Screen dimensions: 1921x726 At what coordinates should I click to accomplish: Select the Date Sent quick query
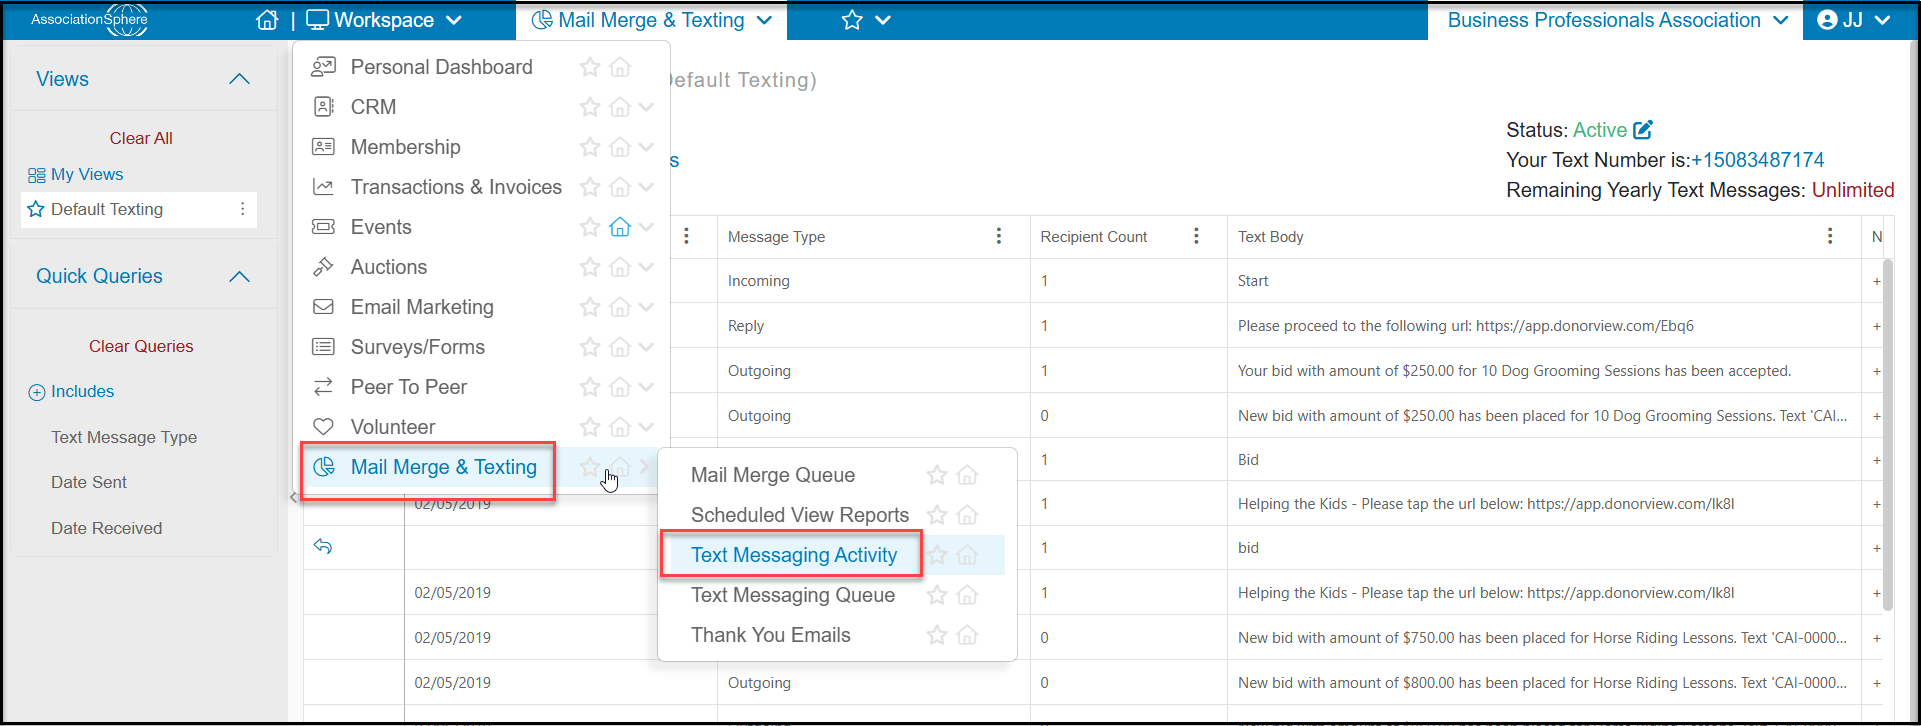pyautogui.click(x=89, y=482)
